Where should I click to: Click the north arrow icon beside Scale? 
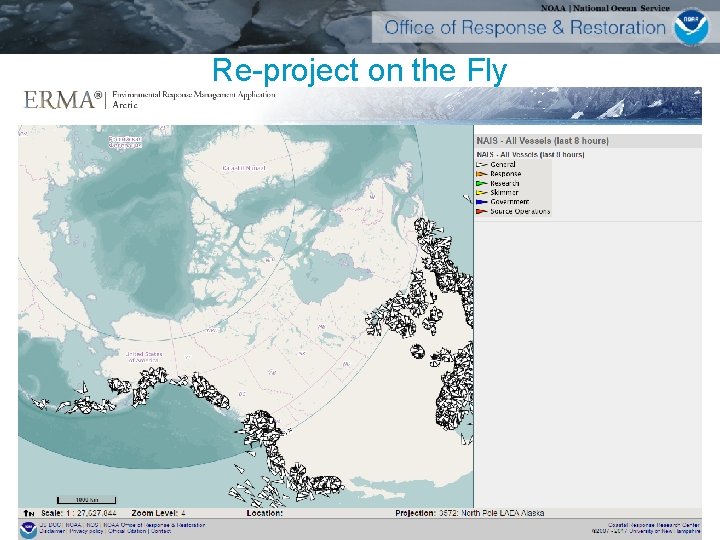click(x=29, y=513)
